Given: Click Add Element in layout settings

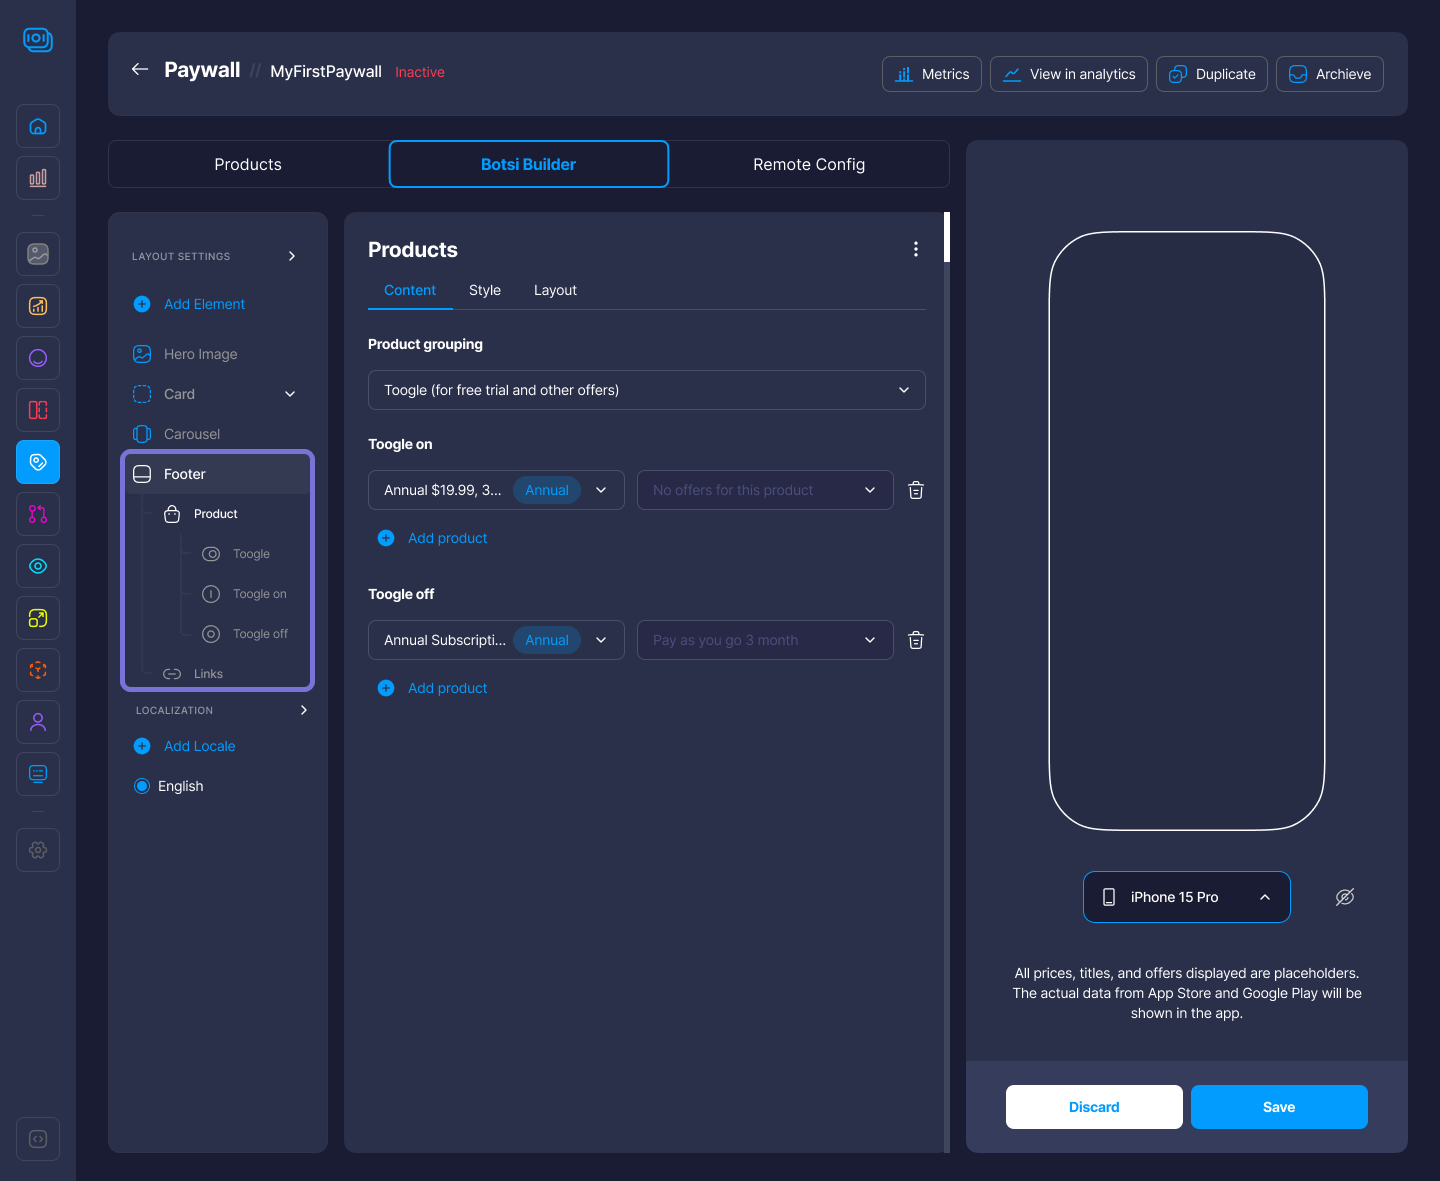Looking at the screenshot, I should tap(204, 304).
